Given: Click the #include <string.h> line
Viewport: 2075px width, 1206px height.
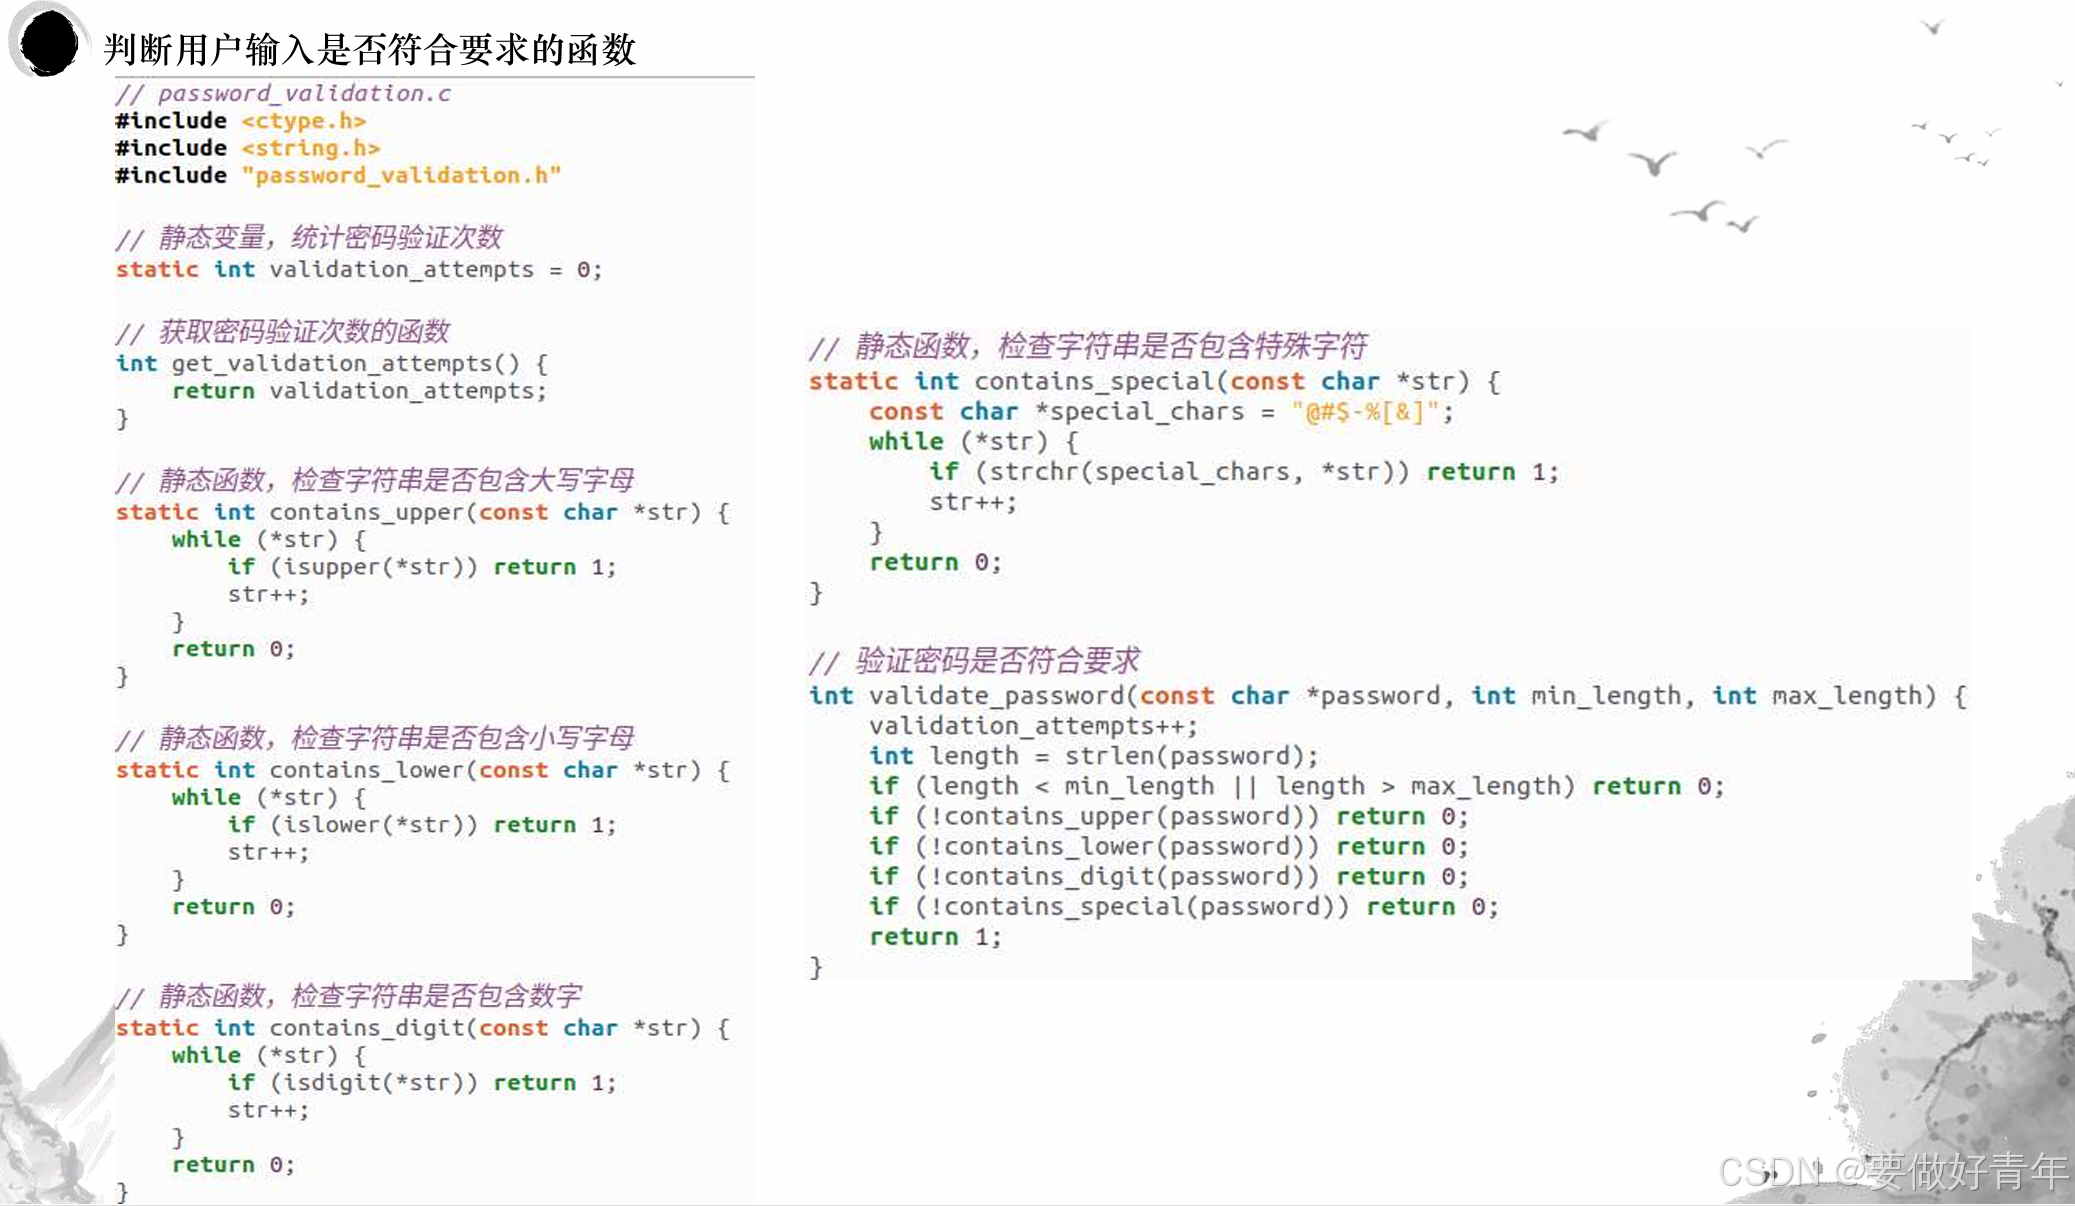Looking at the screenshot, I should (247, 148).
